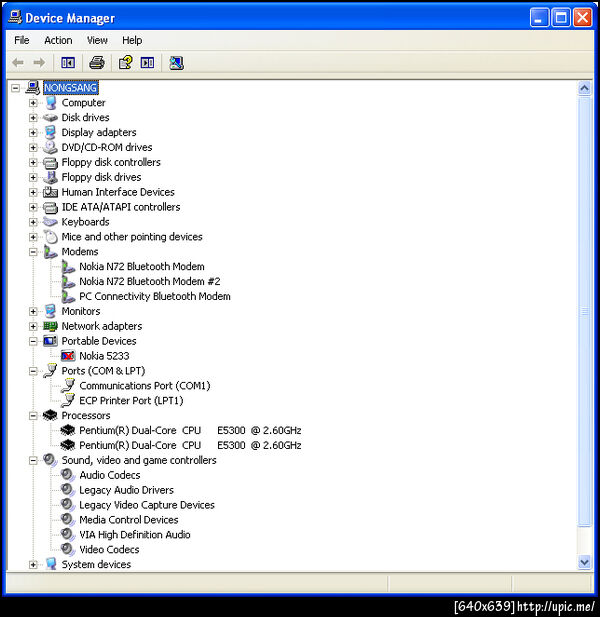The width and height of the screenshot is (600, 617).
Task: Select Video Codecs
Action: 109,550
